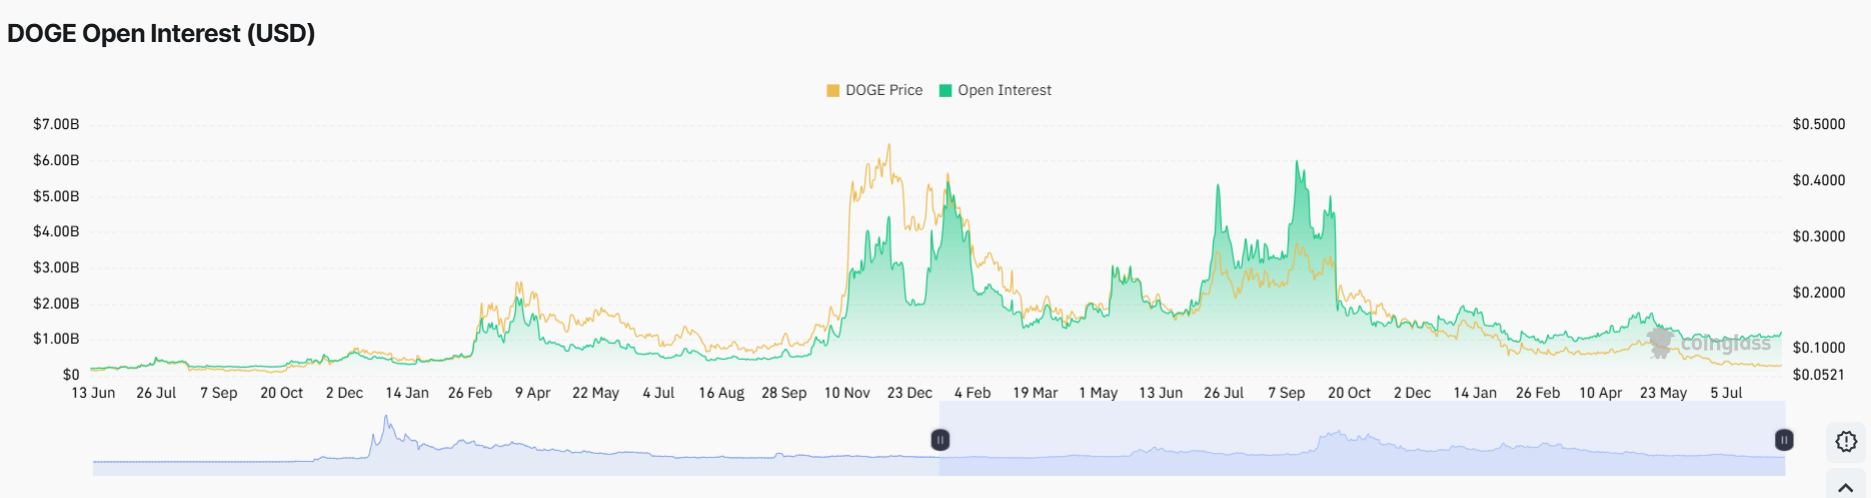Click the 4 Feb date label
Screen dimensions: 1871x498
tap(972, 393)
